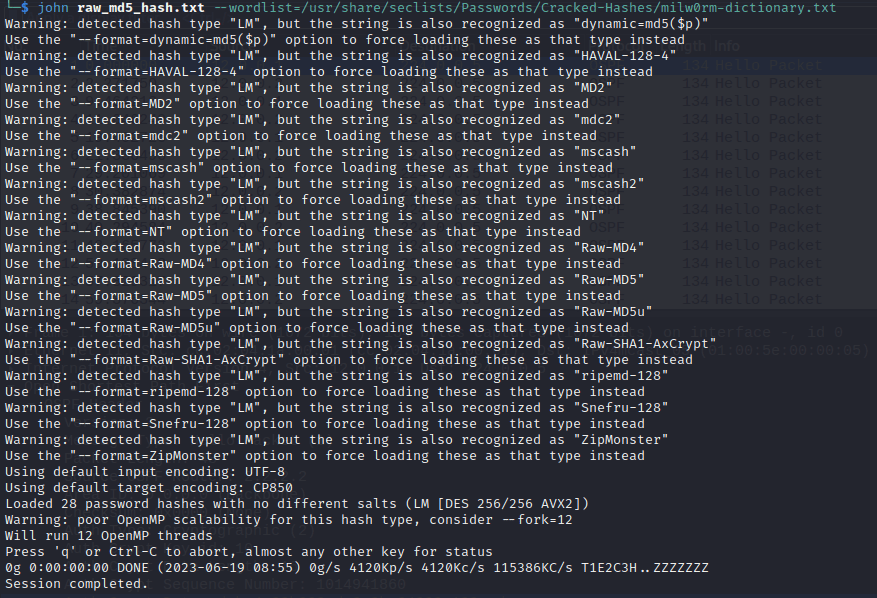Click the john command at the prompt

53,8
